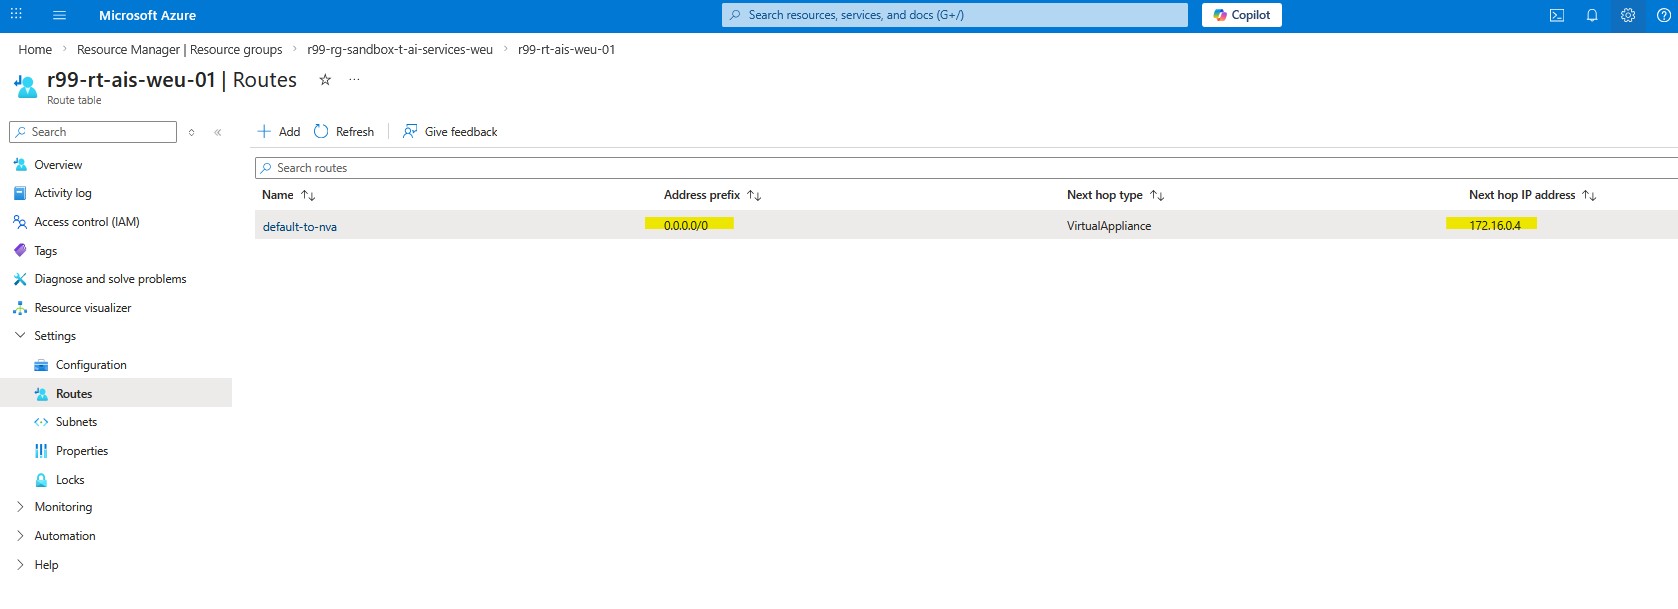
Task: Click the global search resources field
Action: pos(955,15)
